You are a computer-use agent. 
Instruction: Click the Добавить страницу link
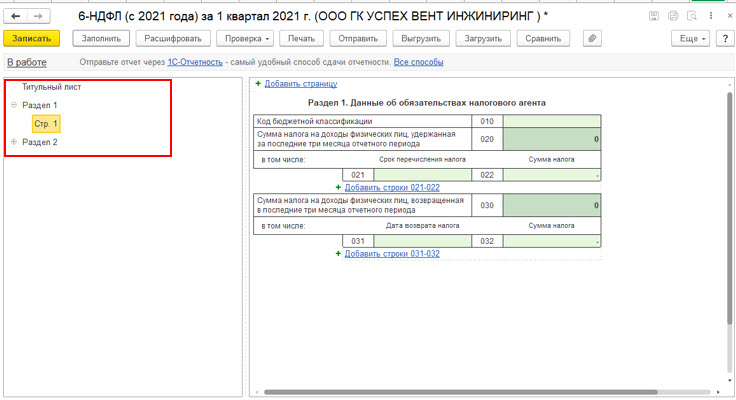click(x=300, y=84)
